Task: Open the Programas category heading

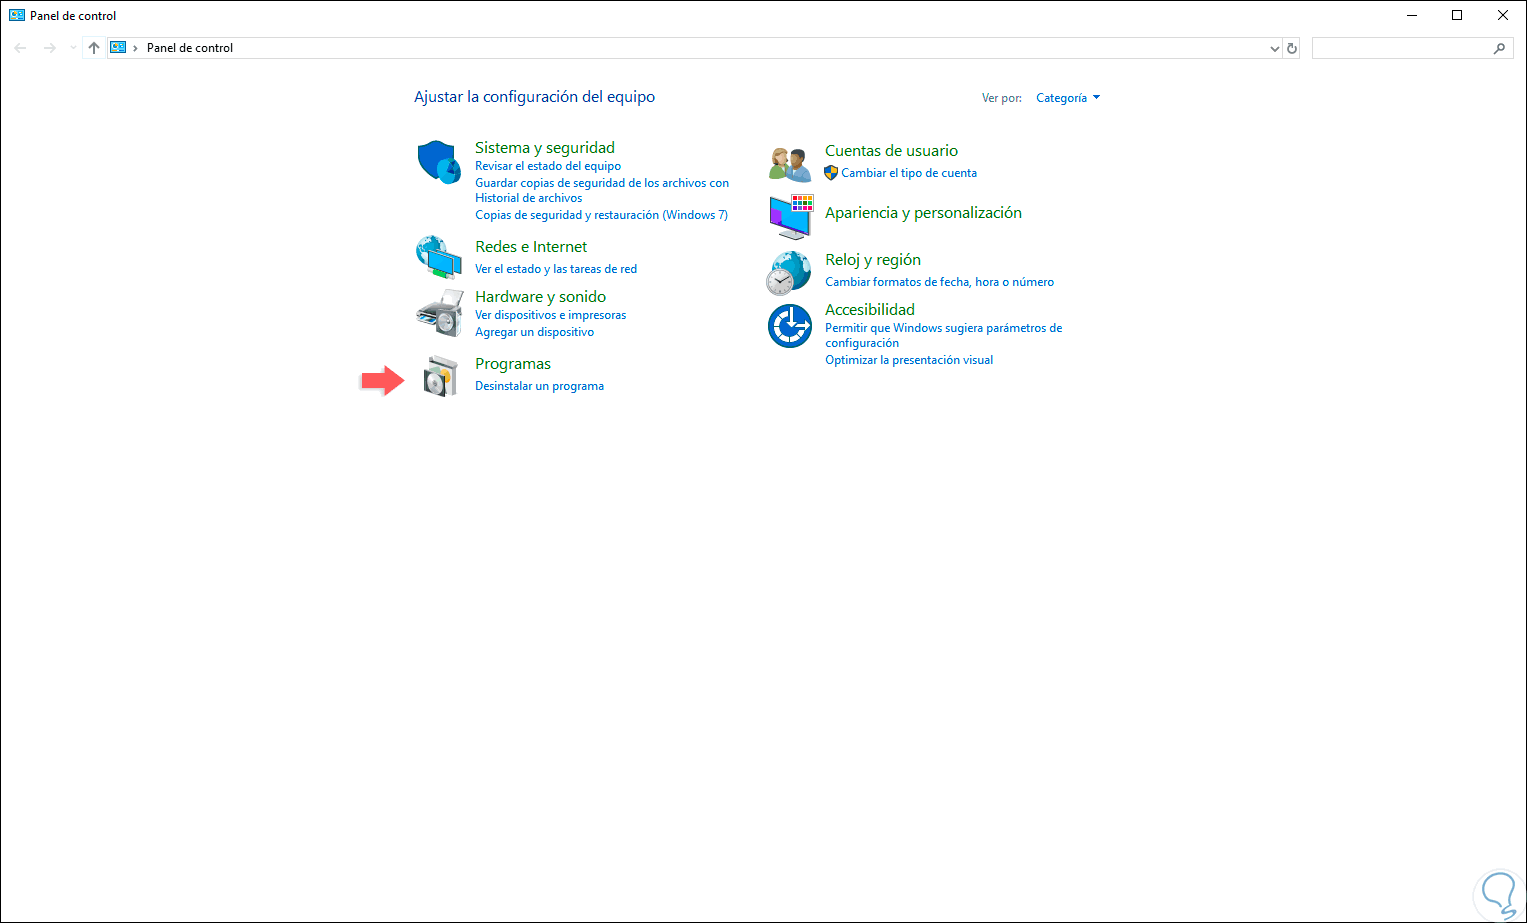Action: tap(513, 364)
